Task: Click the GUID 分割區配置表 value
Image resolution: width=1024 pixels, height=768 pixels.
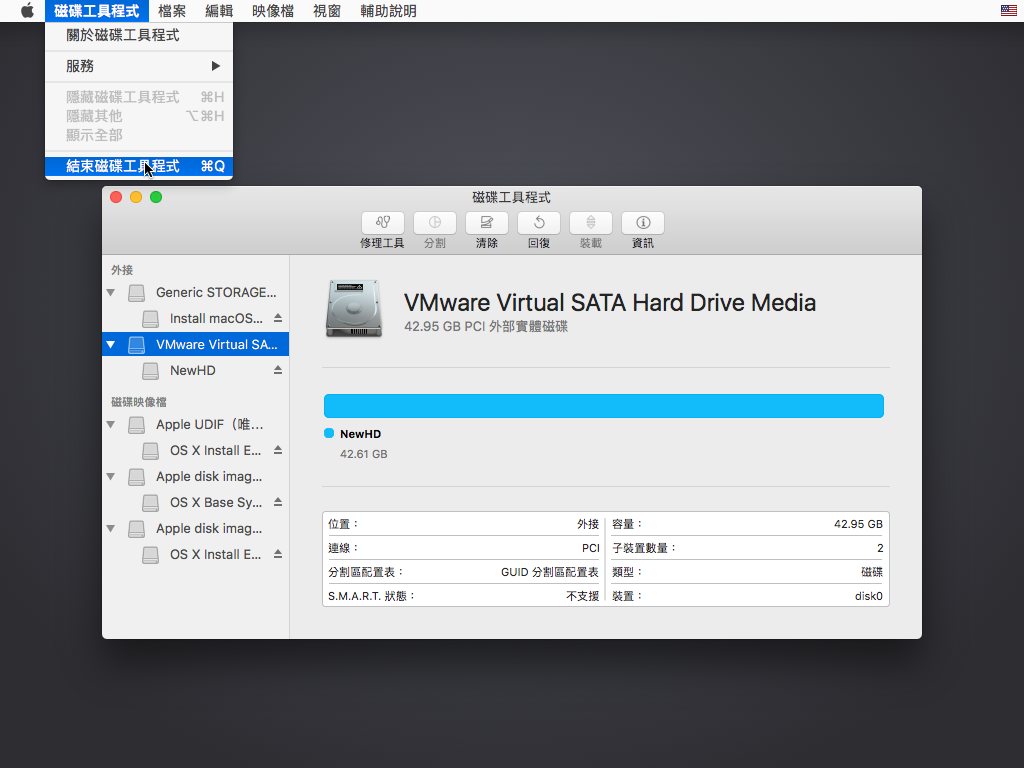Action: pos(549,572)
